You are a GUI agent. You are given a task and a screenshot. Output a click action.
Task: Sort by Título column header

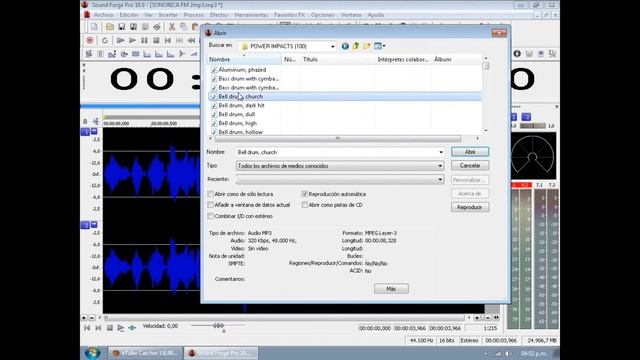pyautogui.click(x=337, y=60)
